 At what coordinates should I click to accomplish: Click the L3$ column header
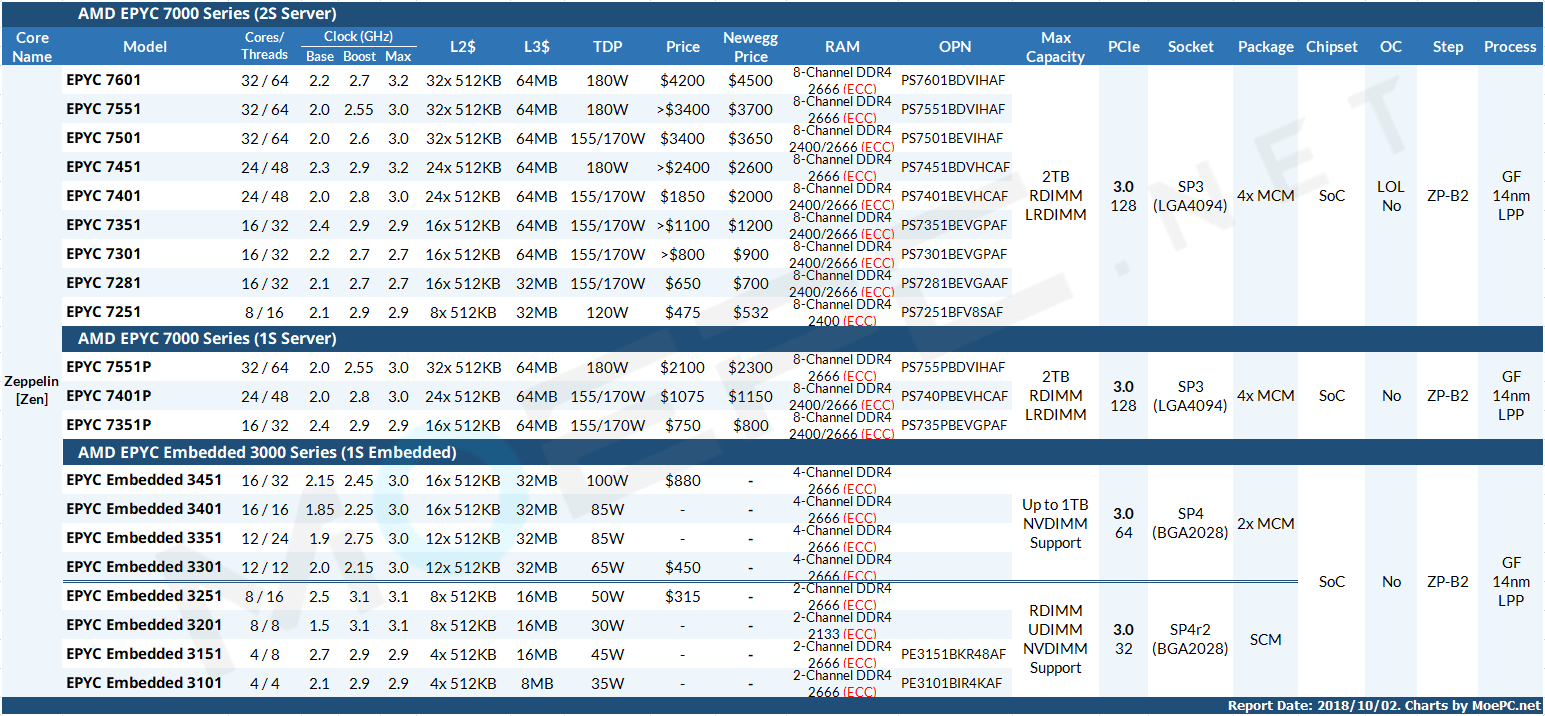[536, 47]
